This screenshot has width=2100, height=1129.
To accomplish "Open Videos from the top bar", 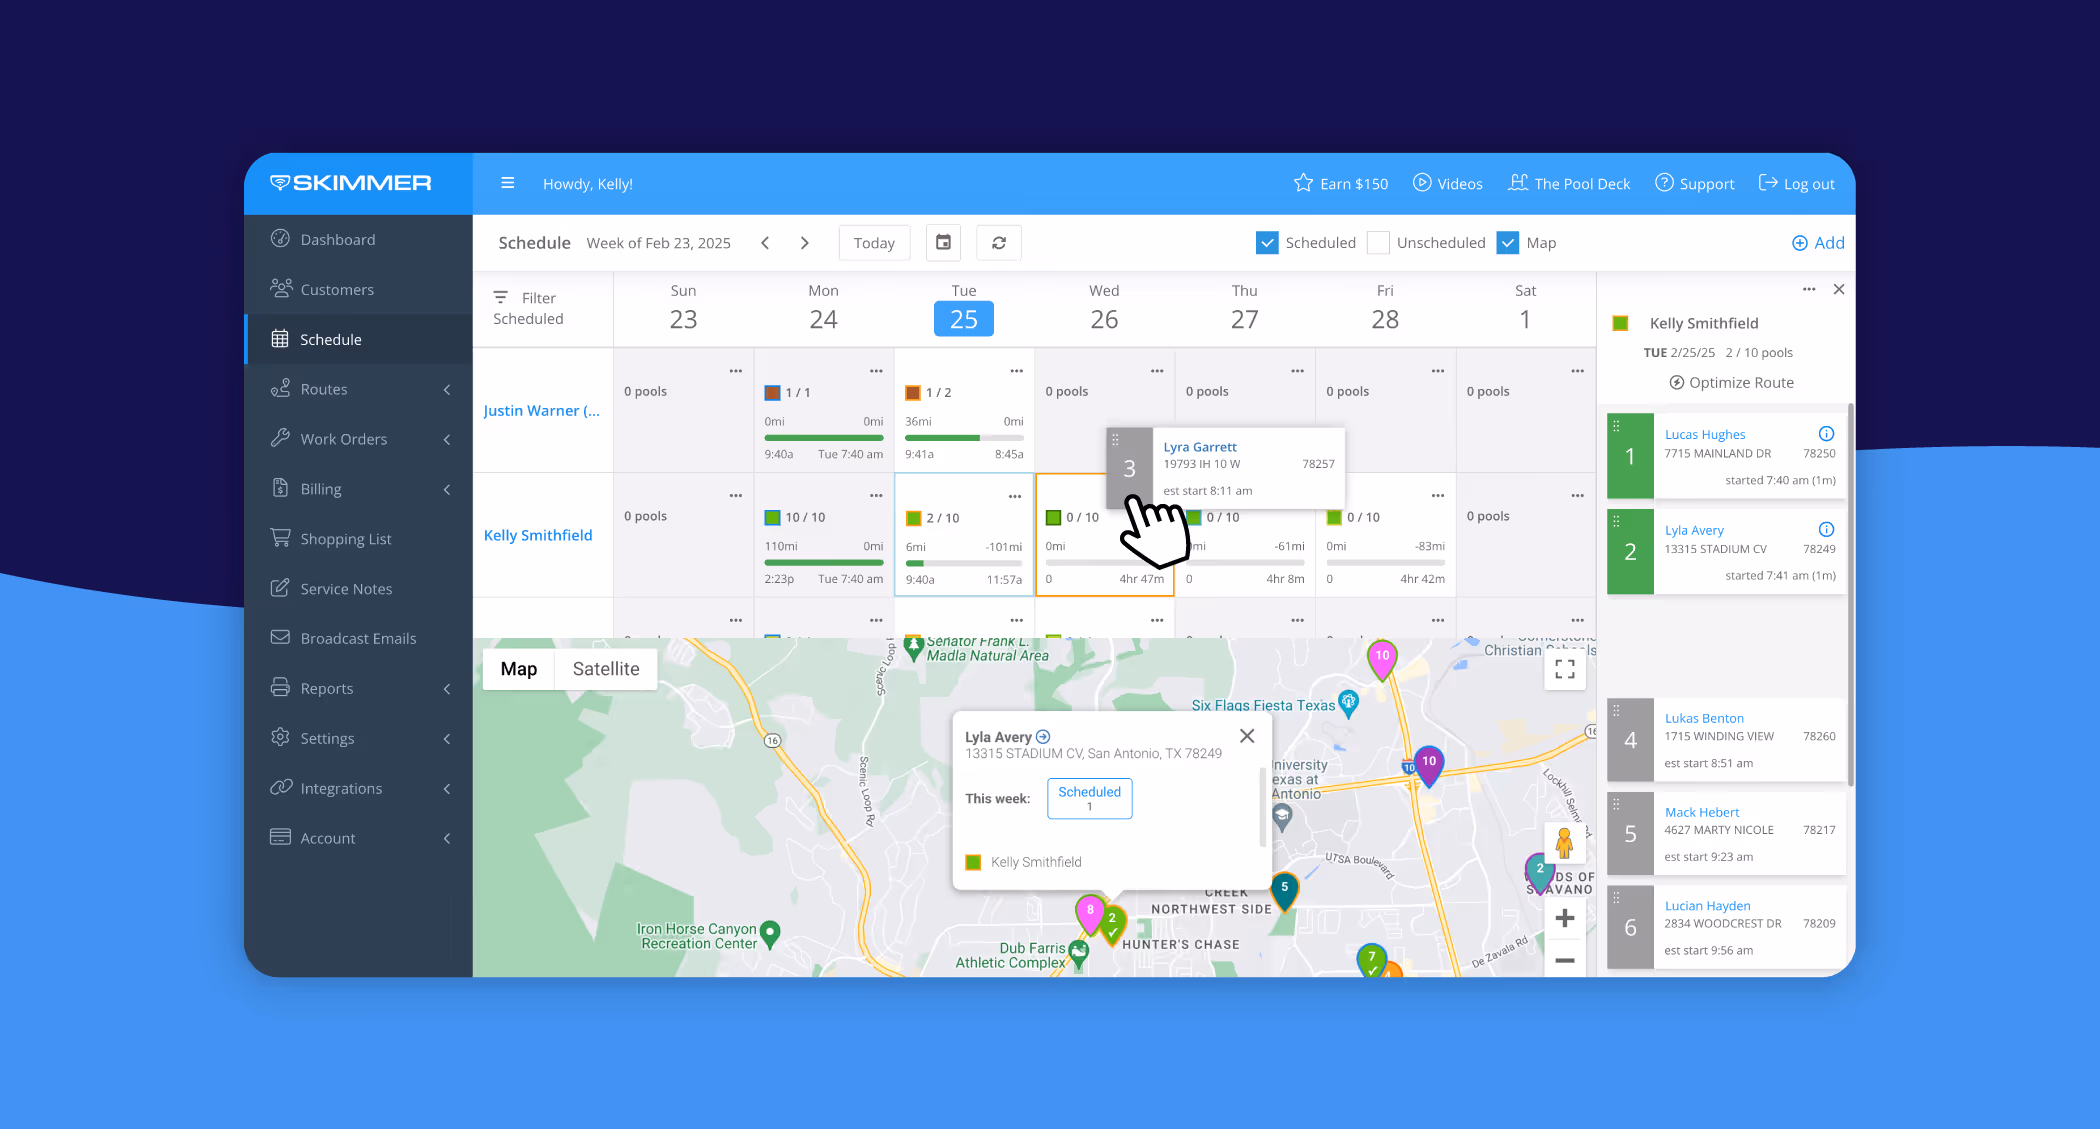I will pyautogui.click(x=1447, y=183).
